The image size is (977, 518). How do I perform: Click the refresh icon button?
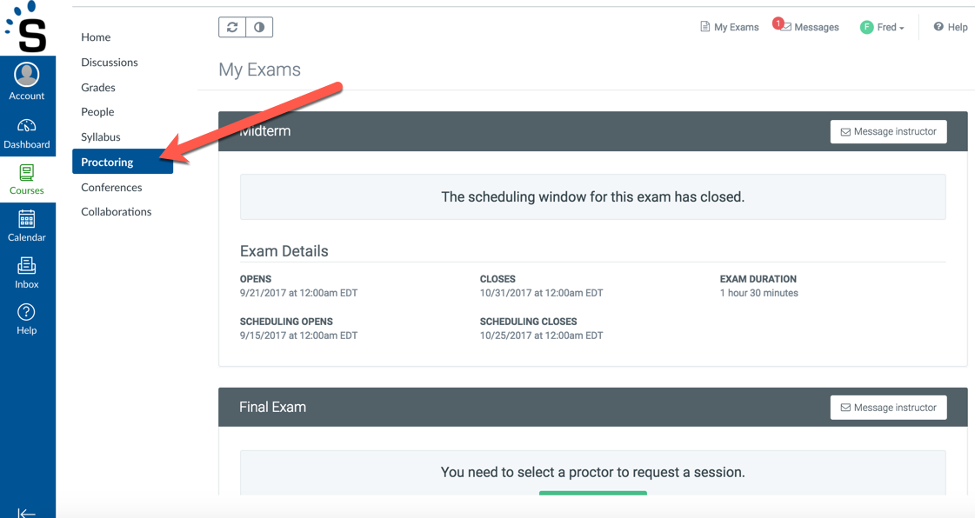click(232, 27)
